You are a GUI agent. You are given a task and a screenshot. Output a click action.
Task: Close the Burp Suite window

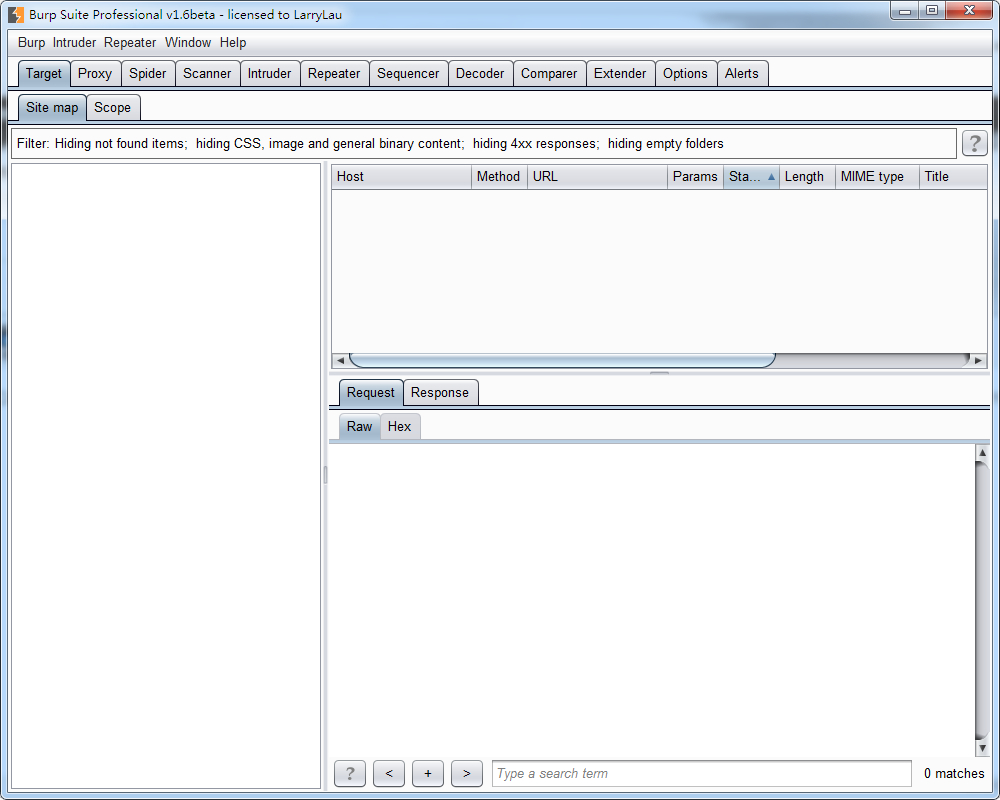pos(969,11)
